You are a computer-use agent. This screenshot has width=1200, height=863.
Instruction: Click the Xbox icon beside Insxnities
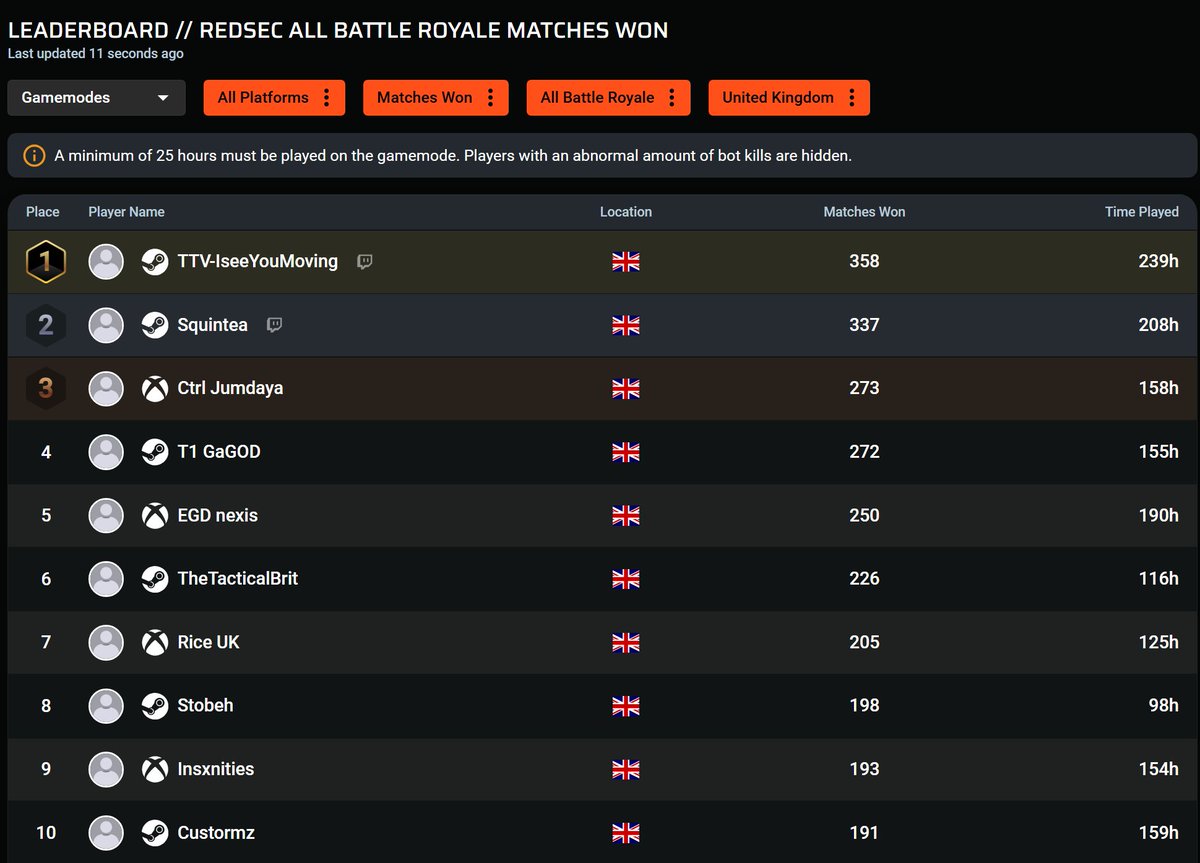tap(155, 769)
